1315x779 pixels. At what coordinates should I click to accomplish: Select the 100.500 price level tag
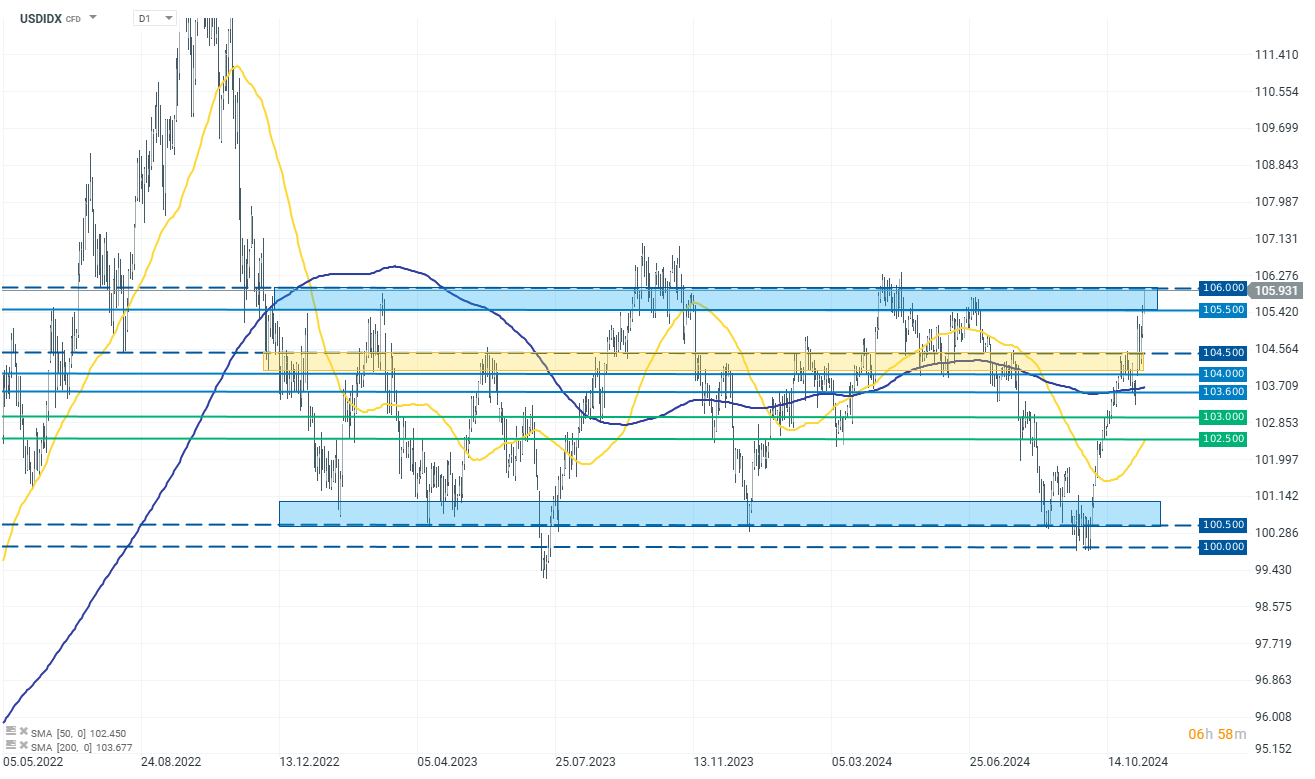pyautogui.click(x=1225, y=525)
